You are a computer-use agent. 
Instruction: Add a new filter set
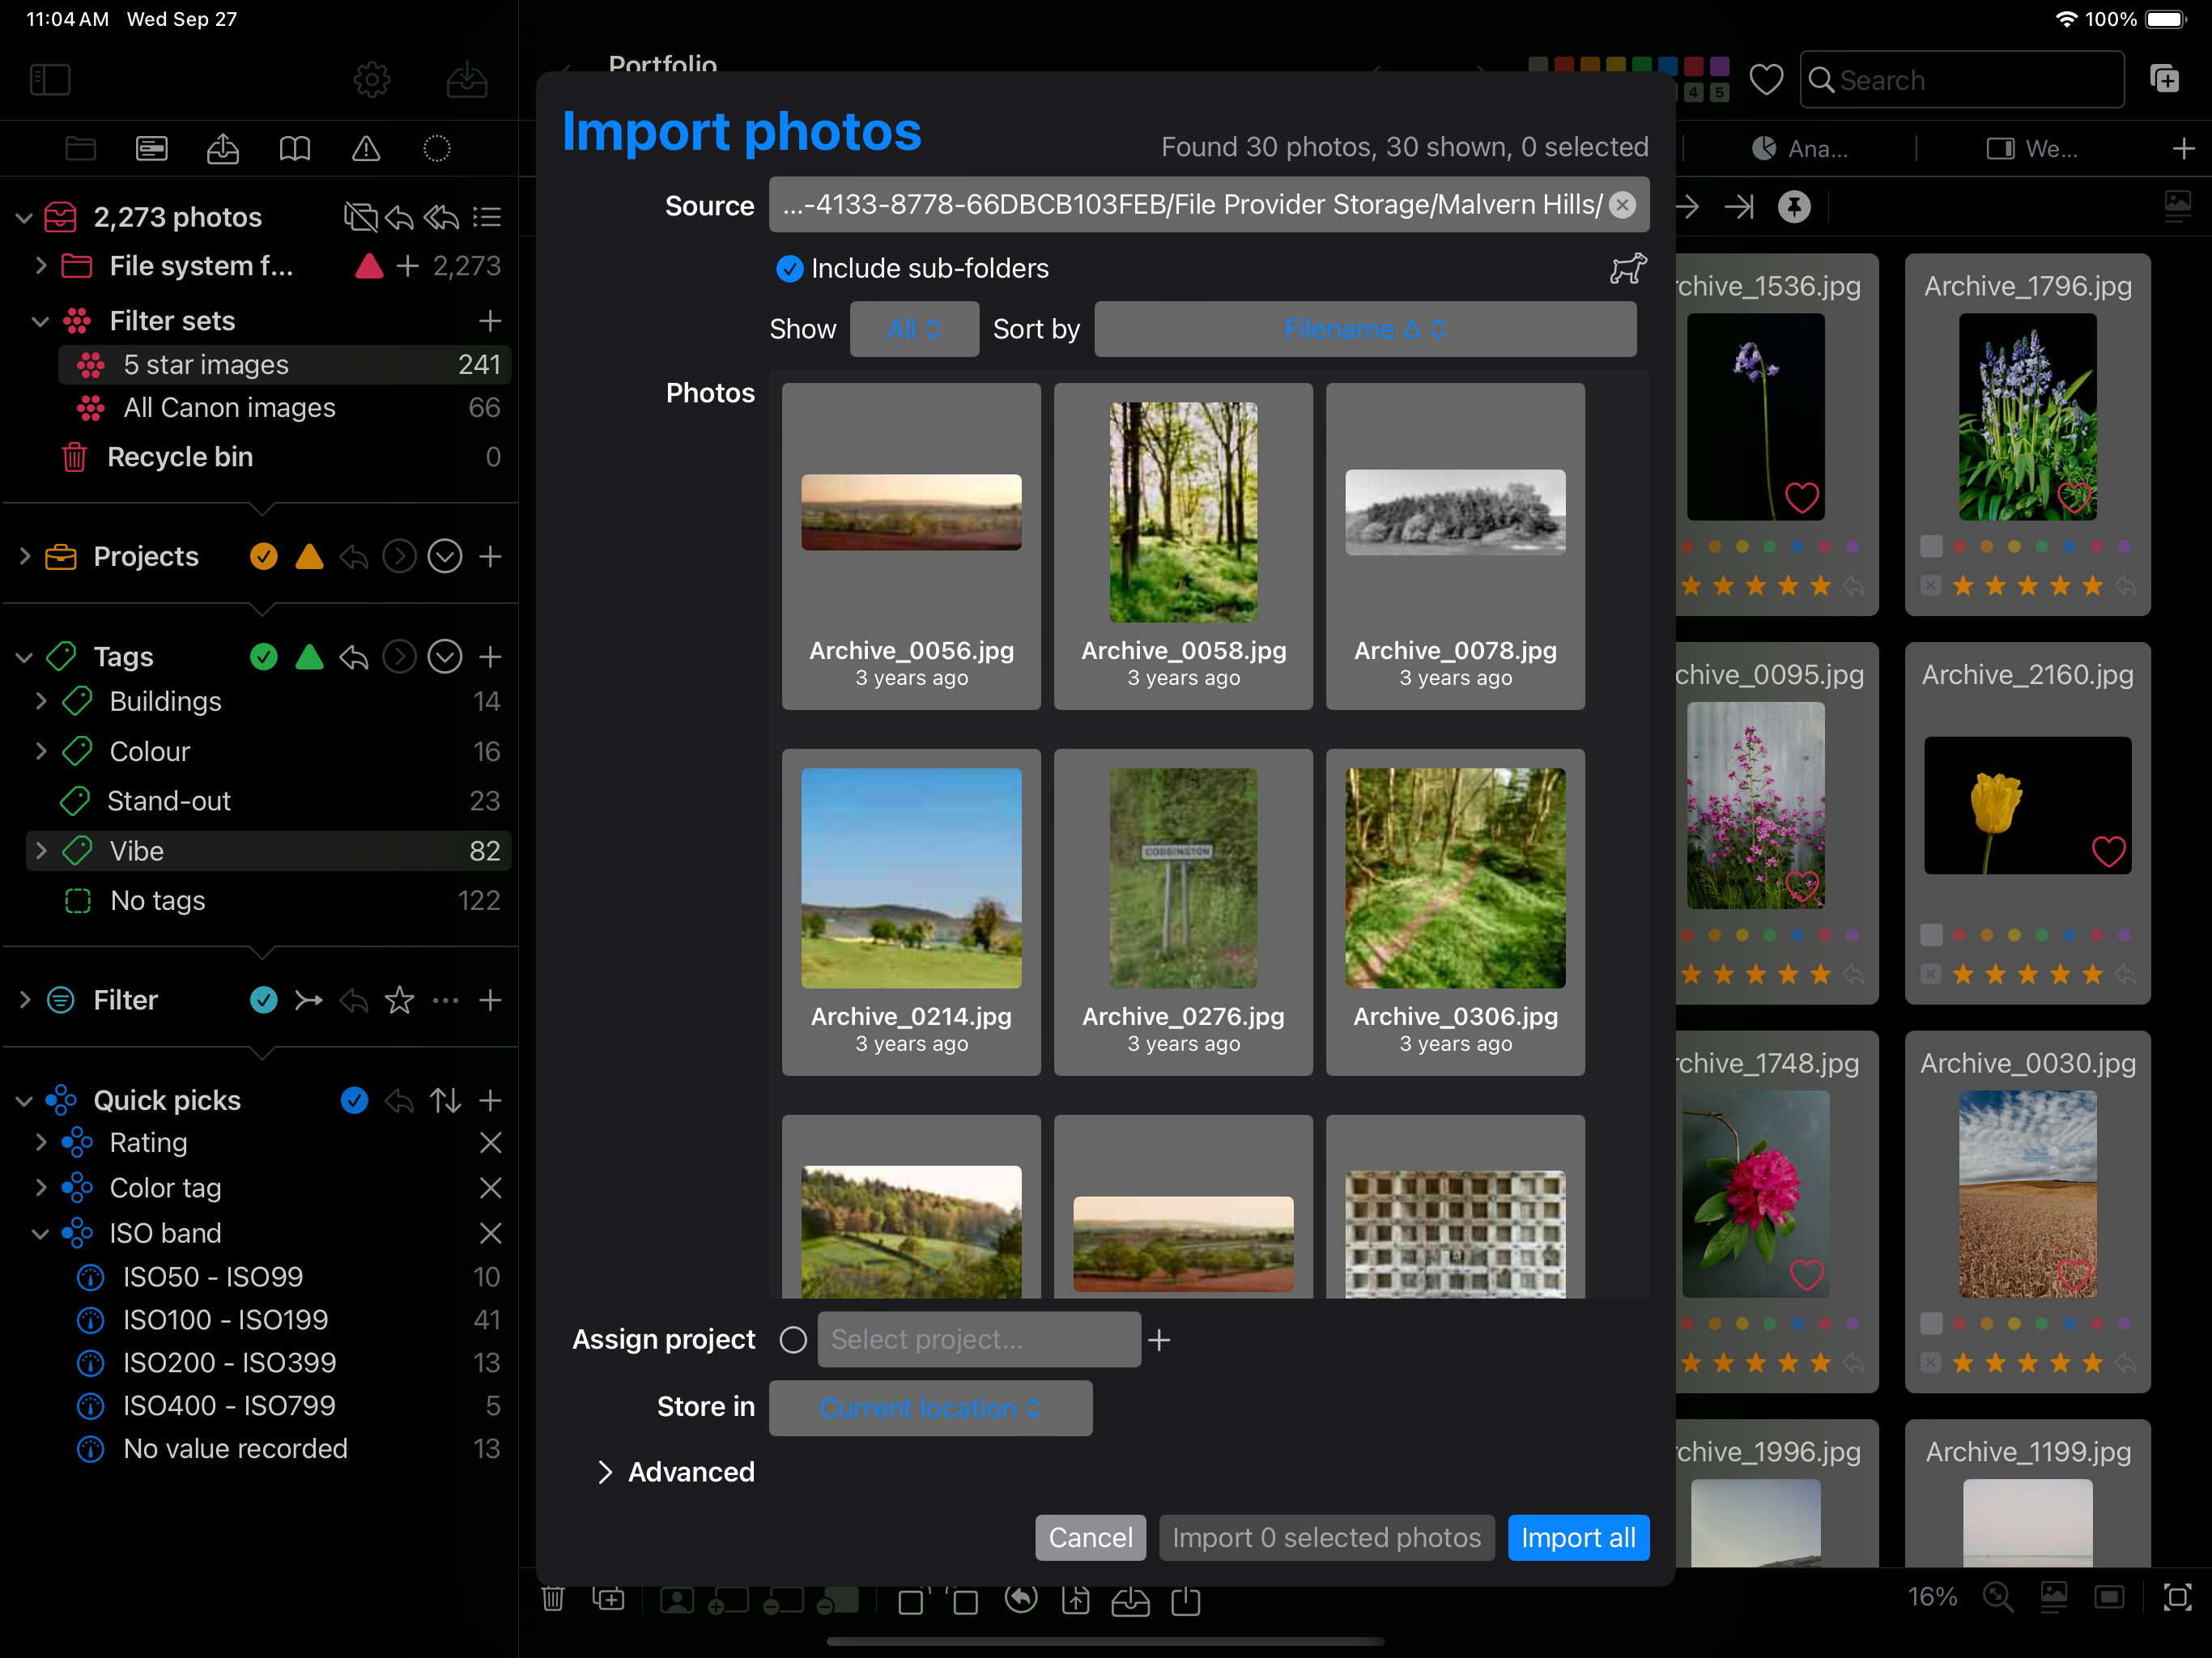490,321
